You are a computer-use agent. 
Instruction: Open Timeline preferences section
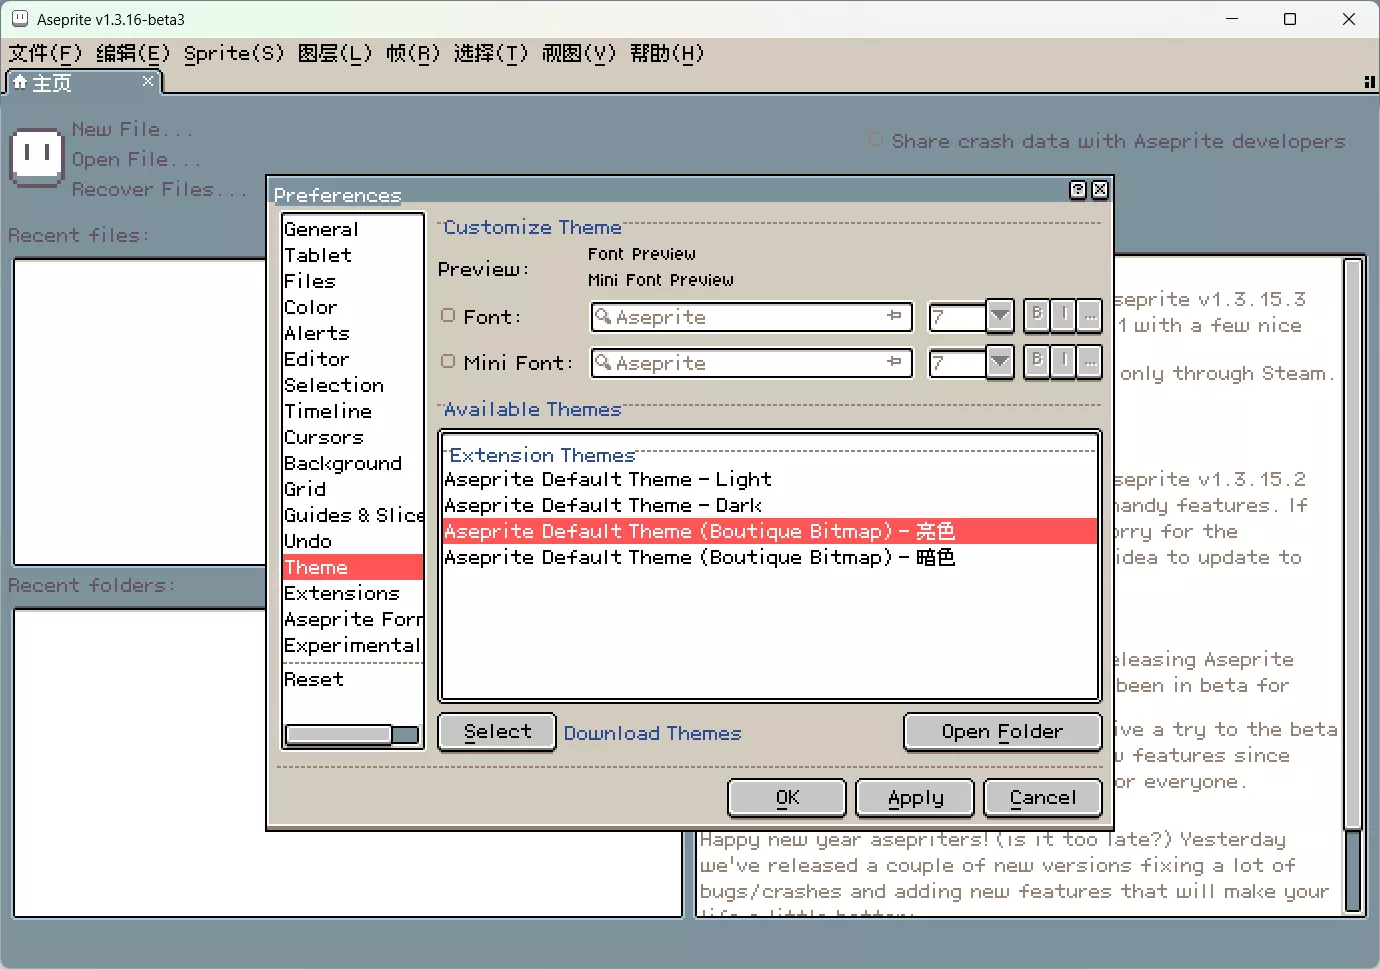[x=353, y=411]
